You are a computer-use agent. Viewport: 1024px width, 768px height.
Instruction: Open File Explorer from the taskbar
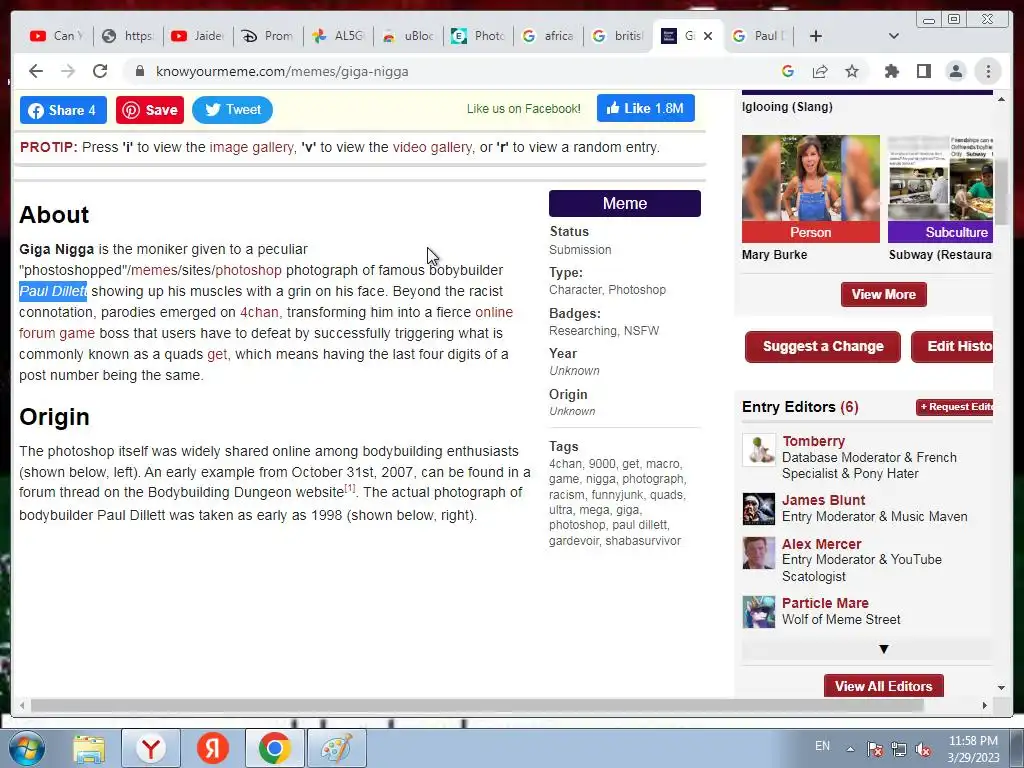[x=89, y=748]
